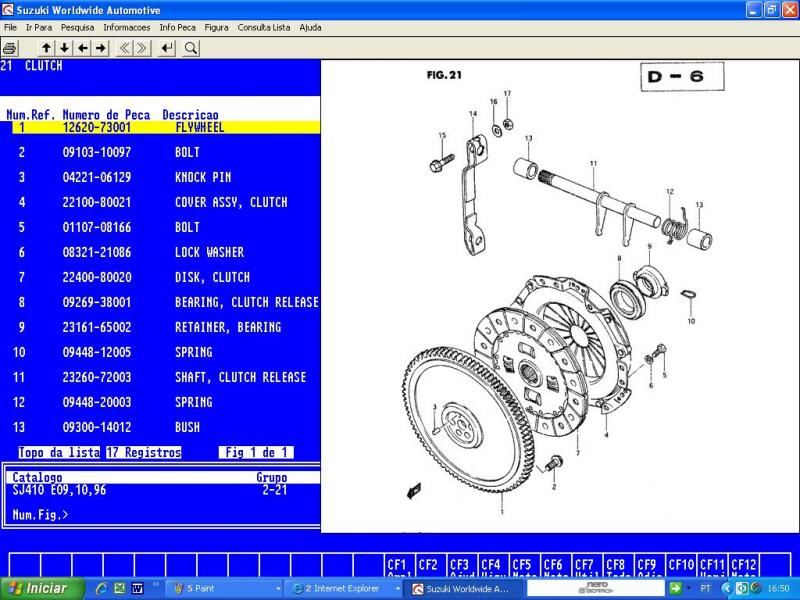Open the Pesquisa menu
800x600 pixels.
(x=78, y=28)
